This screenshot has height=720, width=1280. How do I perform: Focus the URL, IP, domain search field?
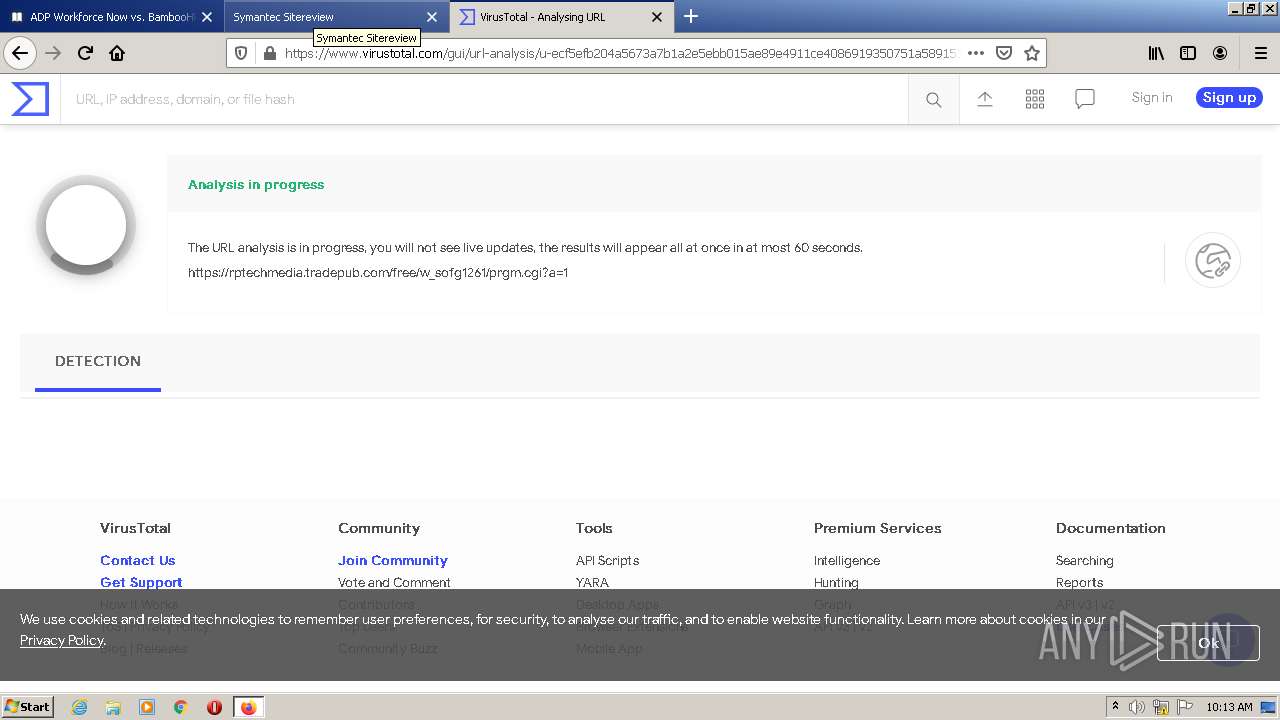click(485, 99)
